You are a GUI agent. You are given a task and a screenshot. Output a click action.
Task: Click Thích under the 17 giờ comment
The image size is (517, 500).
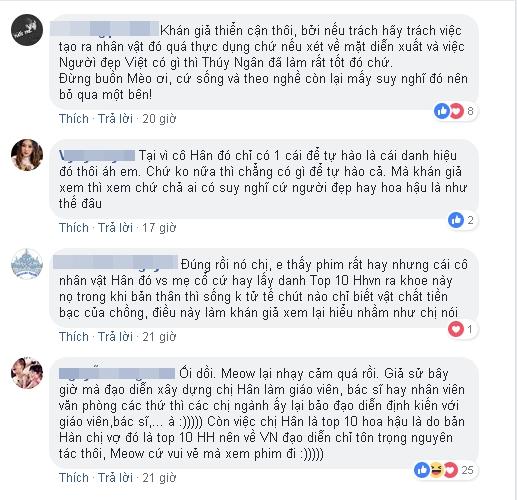coord(74,228)
